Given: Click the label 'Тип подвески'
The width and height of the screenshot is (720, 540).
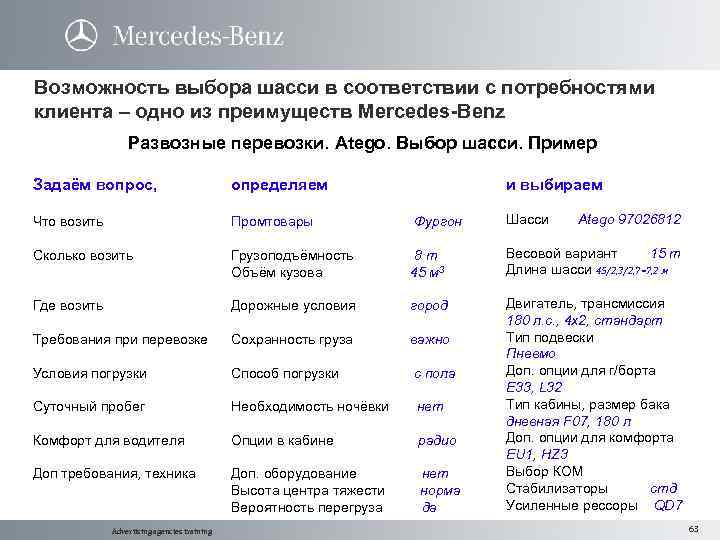Looking at the screenshot, I should coord(550,338).
